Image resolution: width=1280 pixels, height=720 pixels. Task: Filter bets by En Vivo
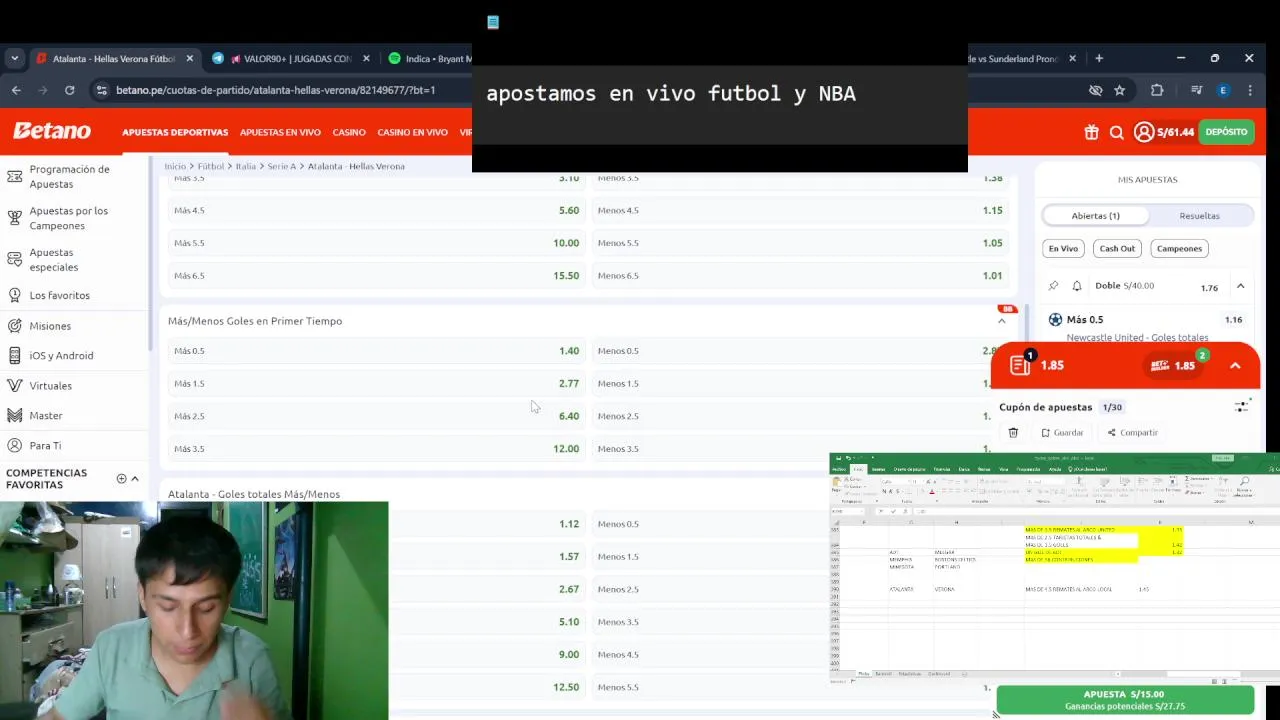point(1063,248)
